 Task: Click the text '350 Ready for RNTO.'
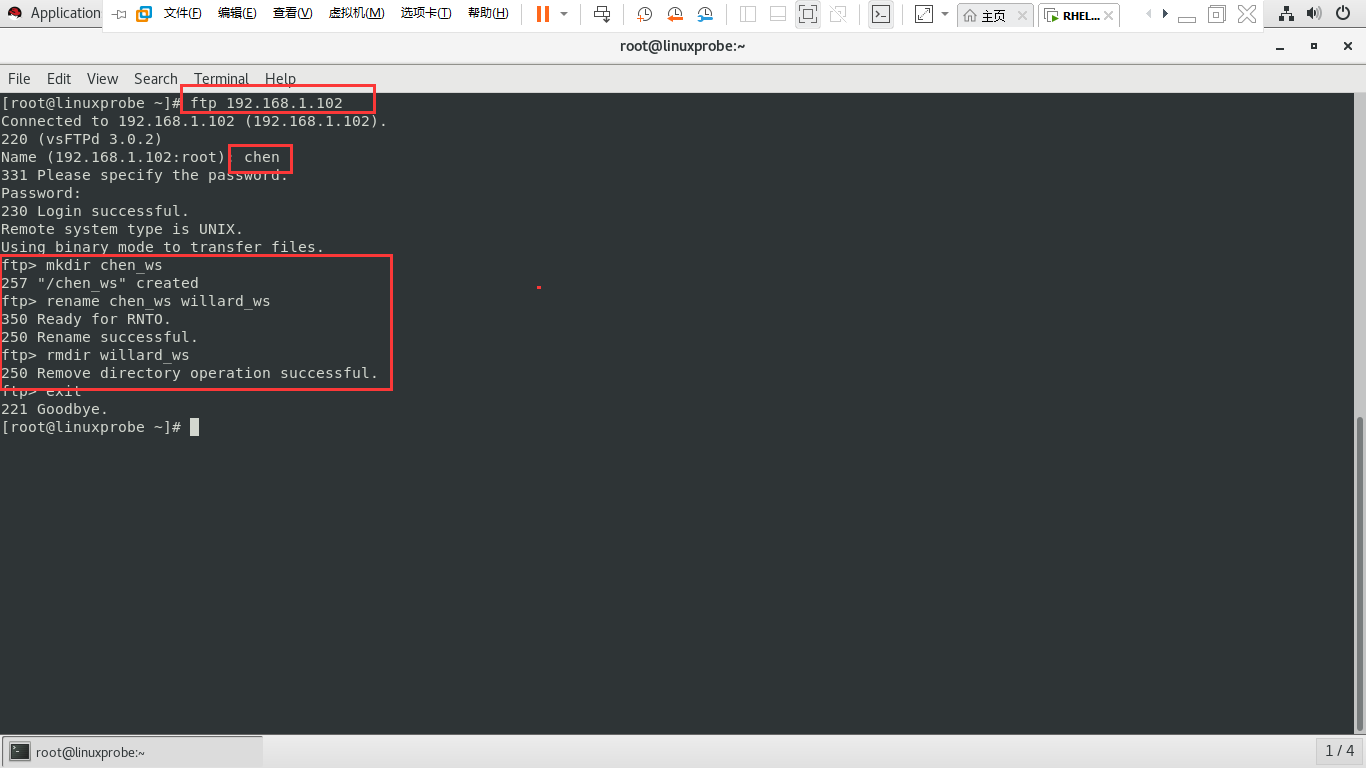pos(86,319)
